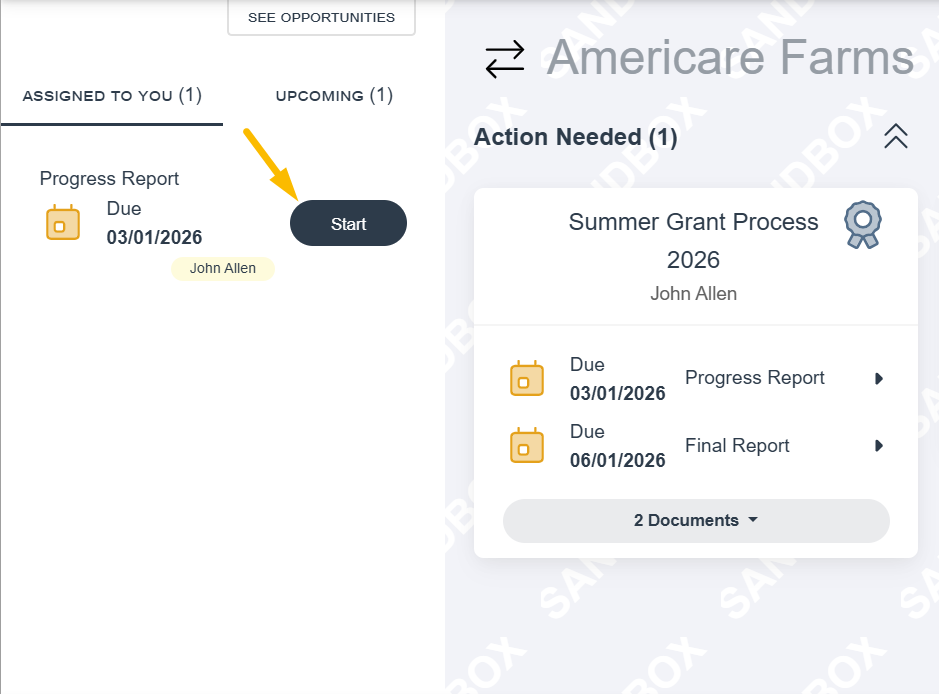939x694 pixels.
Task: Click calendar icon beside left Progress Report
Action: tap(63, 222)
